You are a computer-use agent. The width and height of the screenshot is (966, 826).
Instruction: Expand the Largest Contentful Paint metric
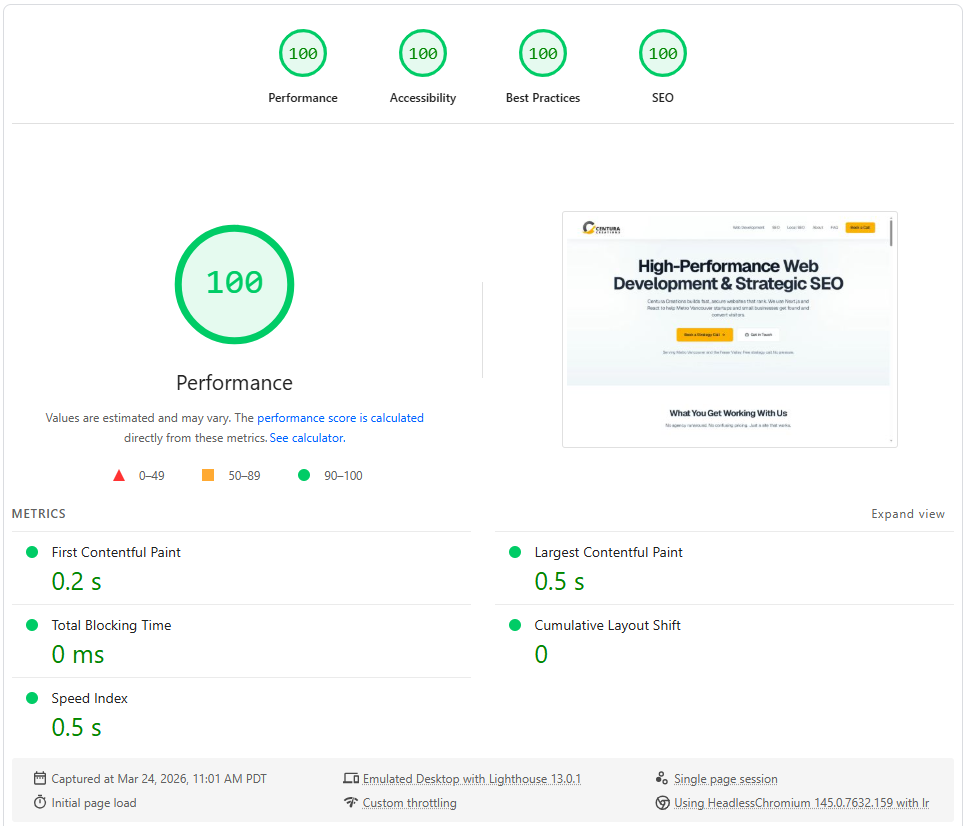click(608, 552)
